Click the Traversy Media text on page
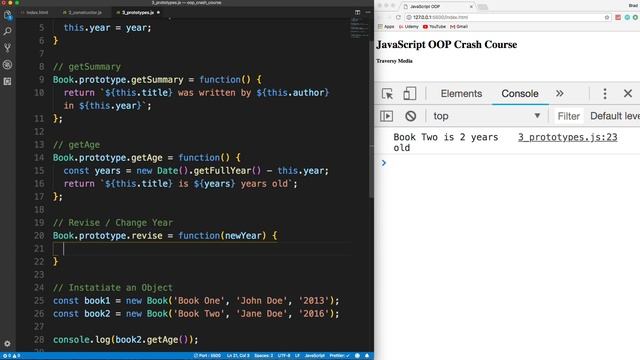 (x=394, y=61)
